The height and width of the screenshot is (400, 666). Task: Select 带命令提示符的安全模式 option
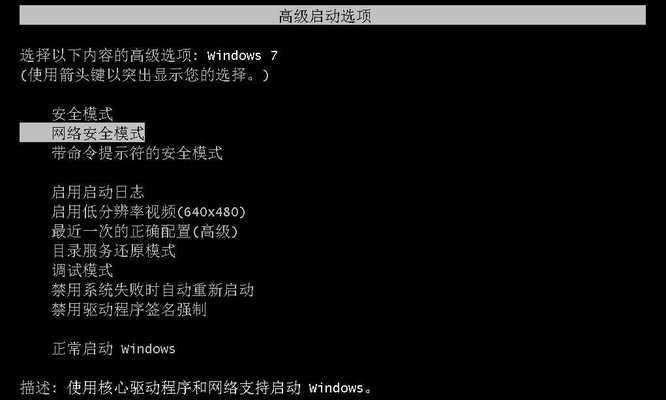click(x=137, y=153)
